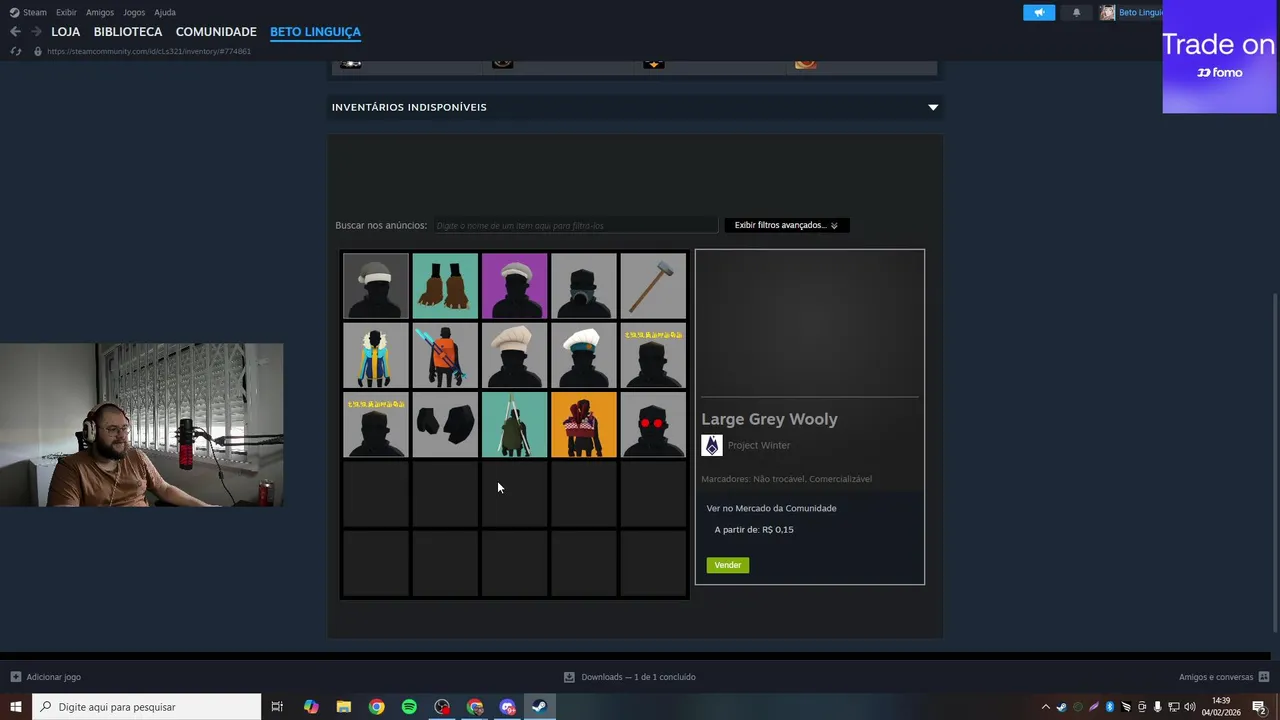Go forward with the forward arrow
1280x720 pixels.
click(36, 32)
